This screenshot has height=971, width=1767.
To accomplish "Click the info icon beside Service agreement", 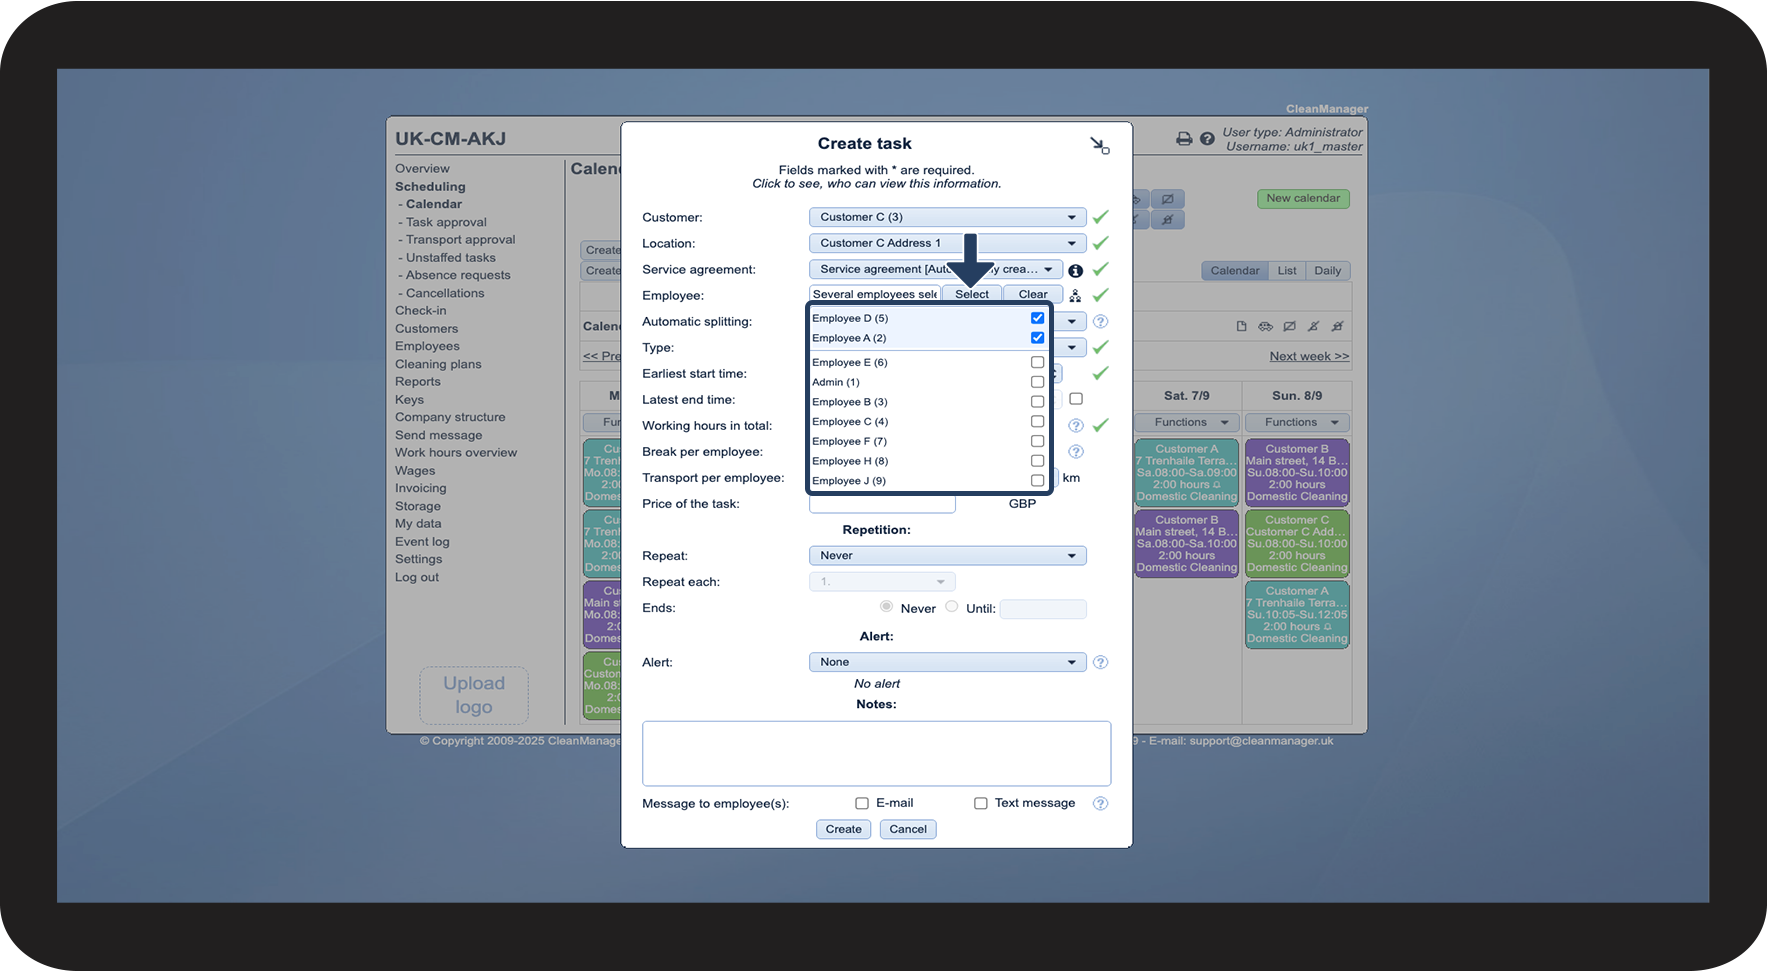I will (x=1075, y=271).
